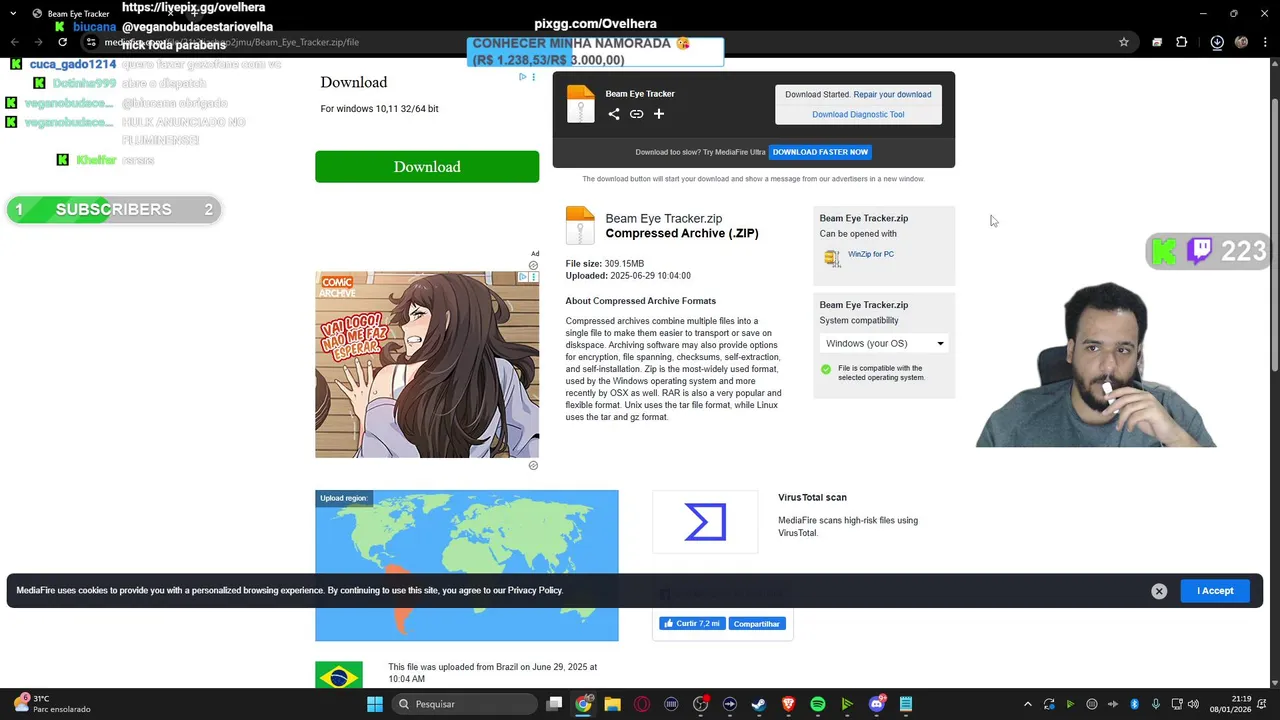The width and height of the screenshot is (1280, 720).
Task: Click the VirusTotal logo icon
Action: click(x=705, y=522)
